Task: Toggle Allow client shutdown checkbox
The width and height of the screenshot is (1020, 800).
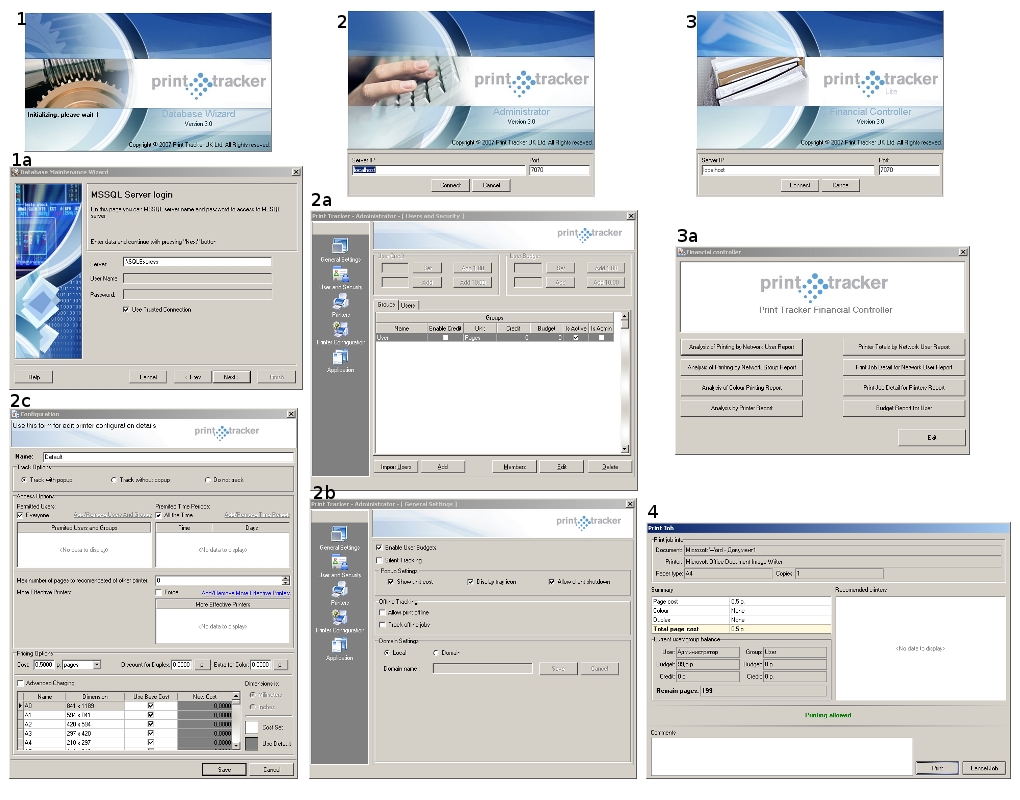Action: [551, 581]
